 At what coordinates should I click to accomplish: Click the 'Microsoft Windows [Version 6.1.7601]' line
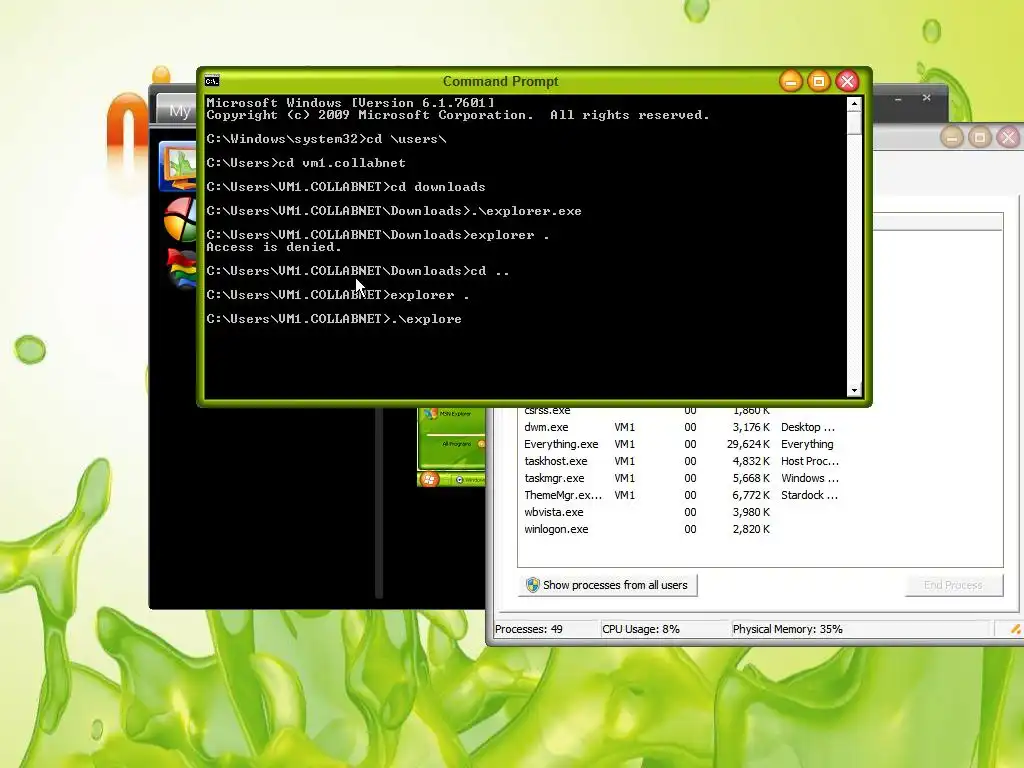(351, 103)
